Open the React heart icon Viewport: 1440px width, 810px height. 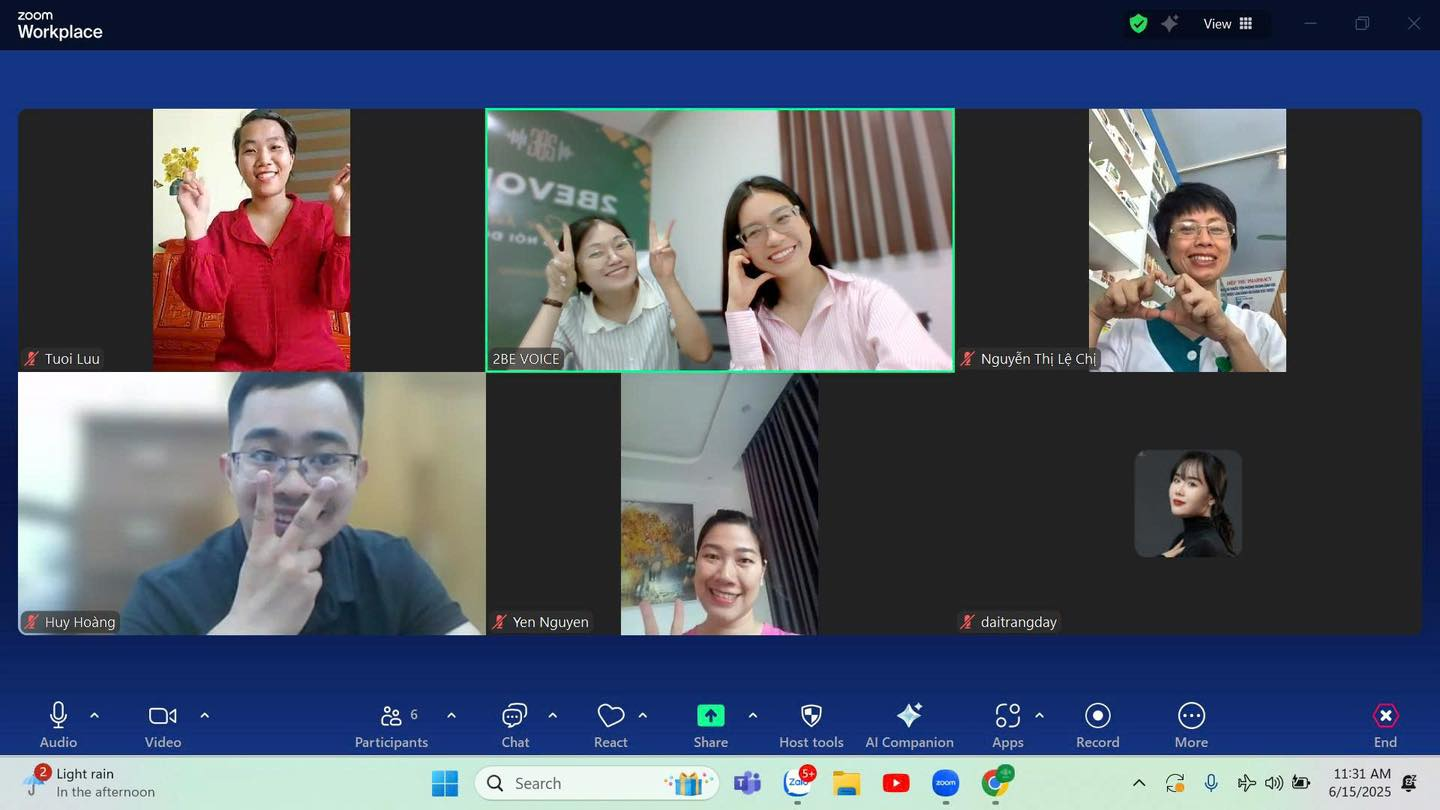point(610,716)
